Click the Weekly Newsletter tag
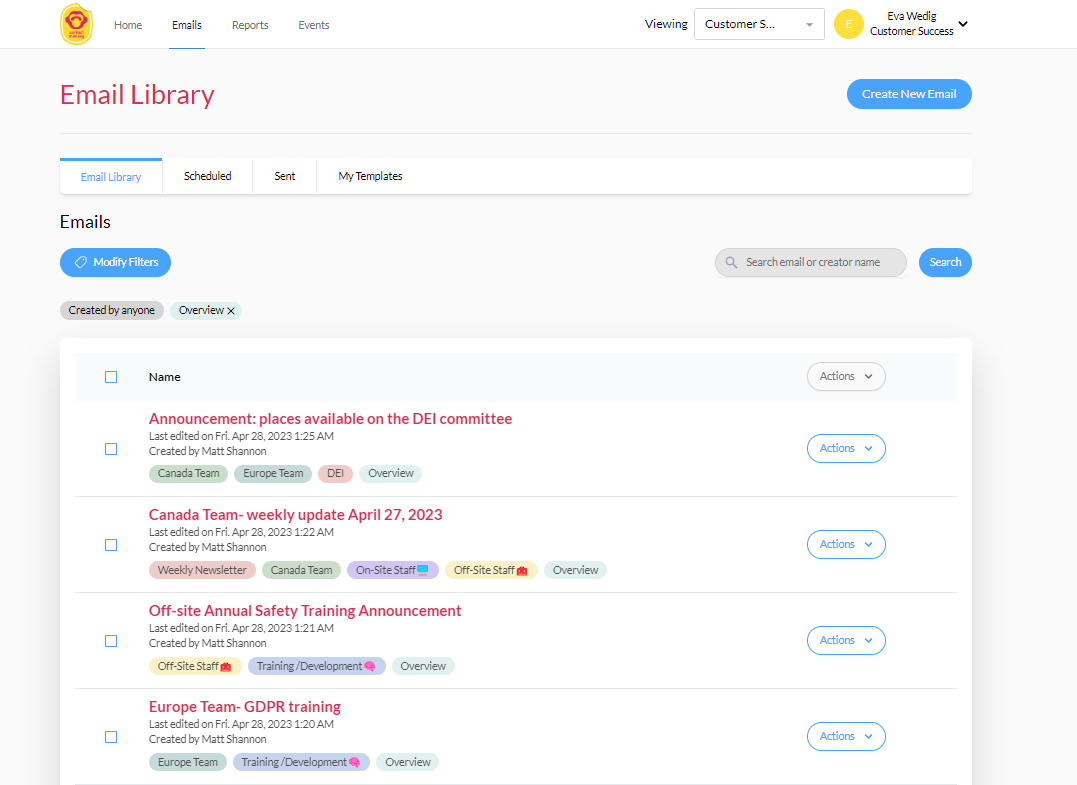This screenshot has height=785, width=1077. click(x=202, y=570)
